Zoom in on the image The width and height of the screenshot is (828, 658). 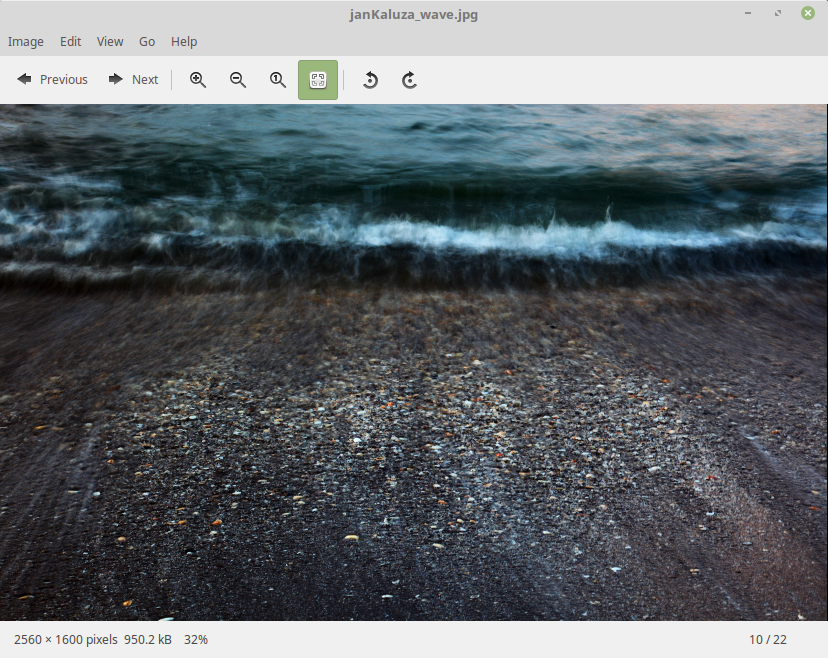[x=198, y=80]
